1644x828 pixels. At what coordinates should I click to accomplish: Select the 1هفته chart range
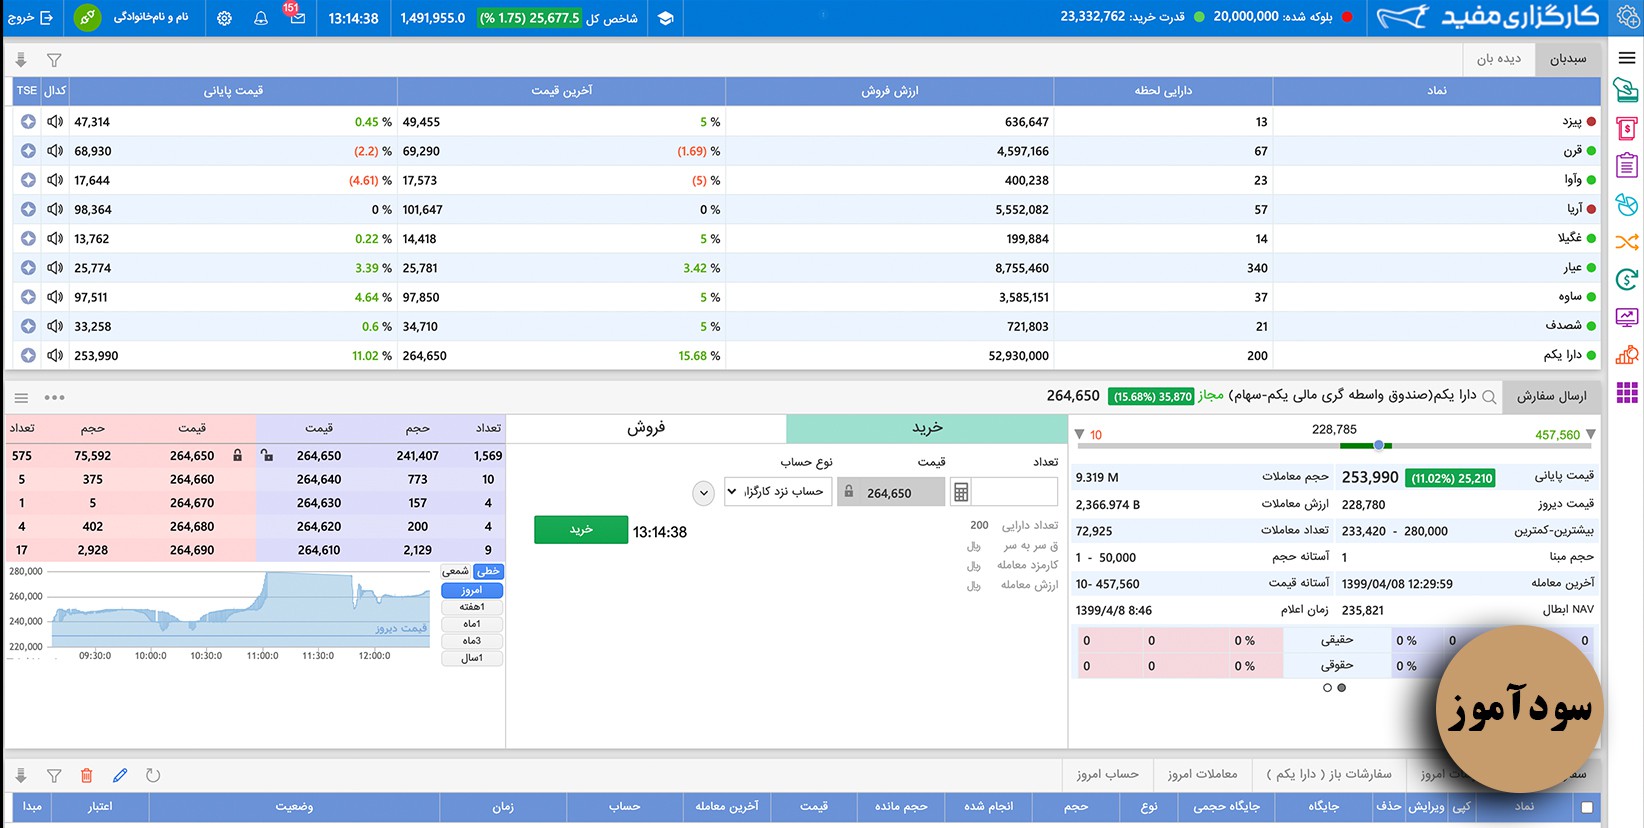tap(472, 607)
